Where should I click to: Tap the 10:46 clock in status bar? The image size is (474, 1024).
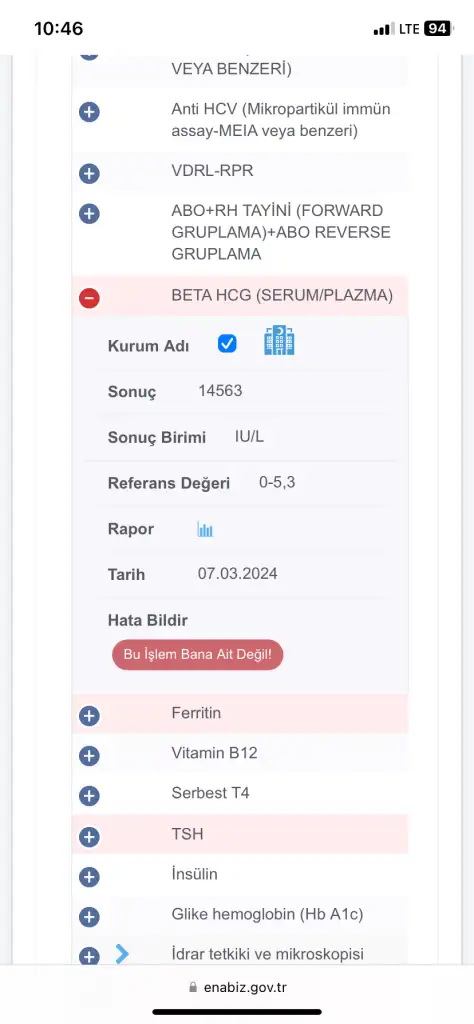point(59,29)
